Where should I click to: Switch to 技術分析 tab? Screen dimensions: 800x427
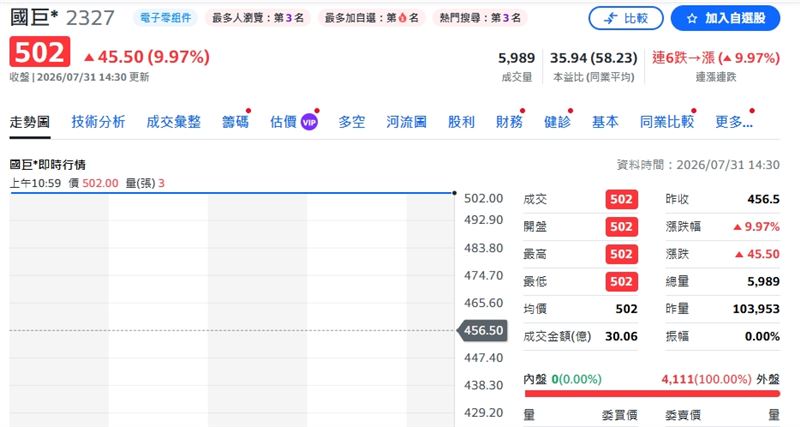point(98,122)
